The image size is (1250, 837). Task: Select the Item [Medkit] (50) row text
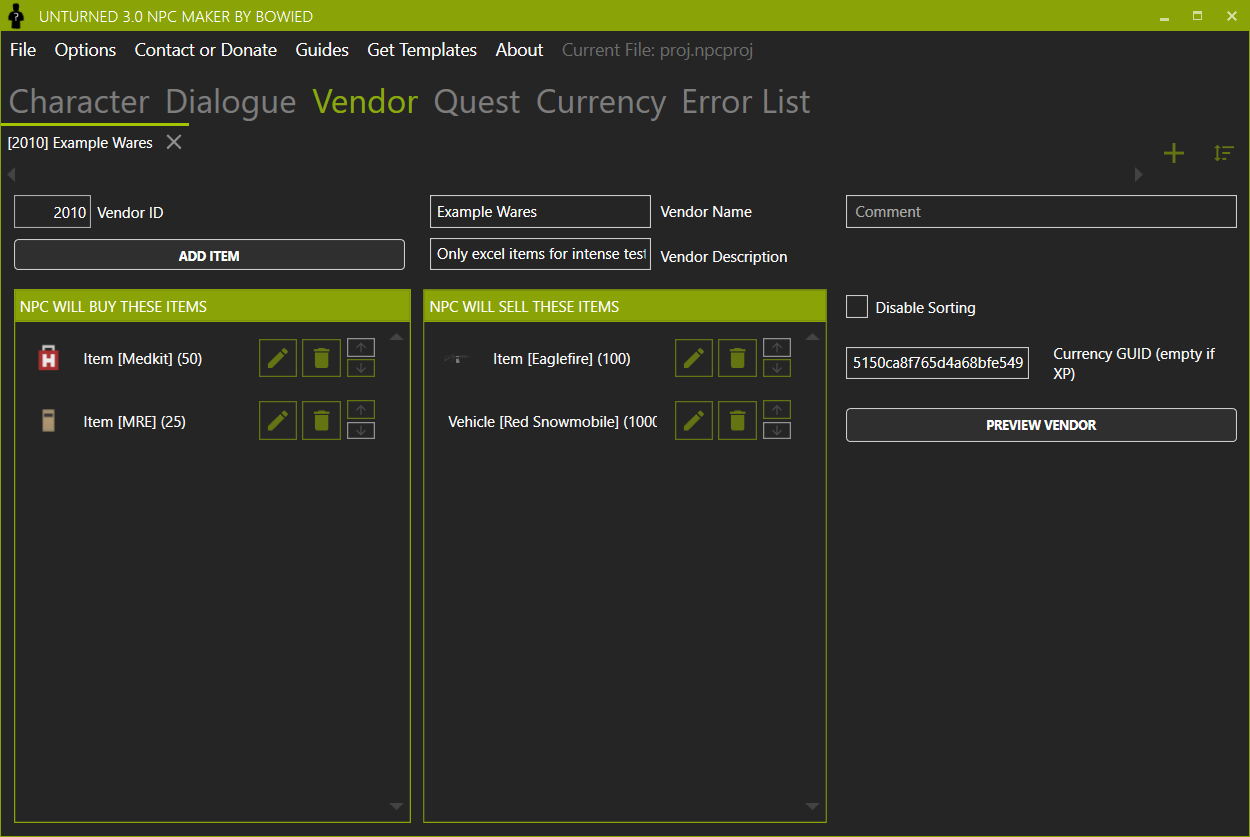pyautogui.click(x=143, y=358)
